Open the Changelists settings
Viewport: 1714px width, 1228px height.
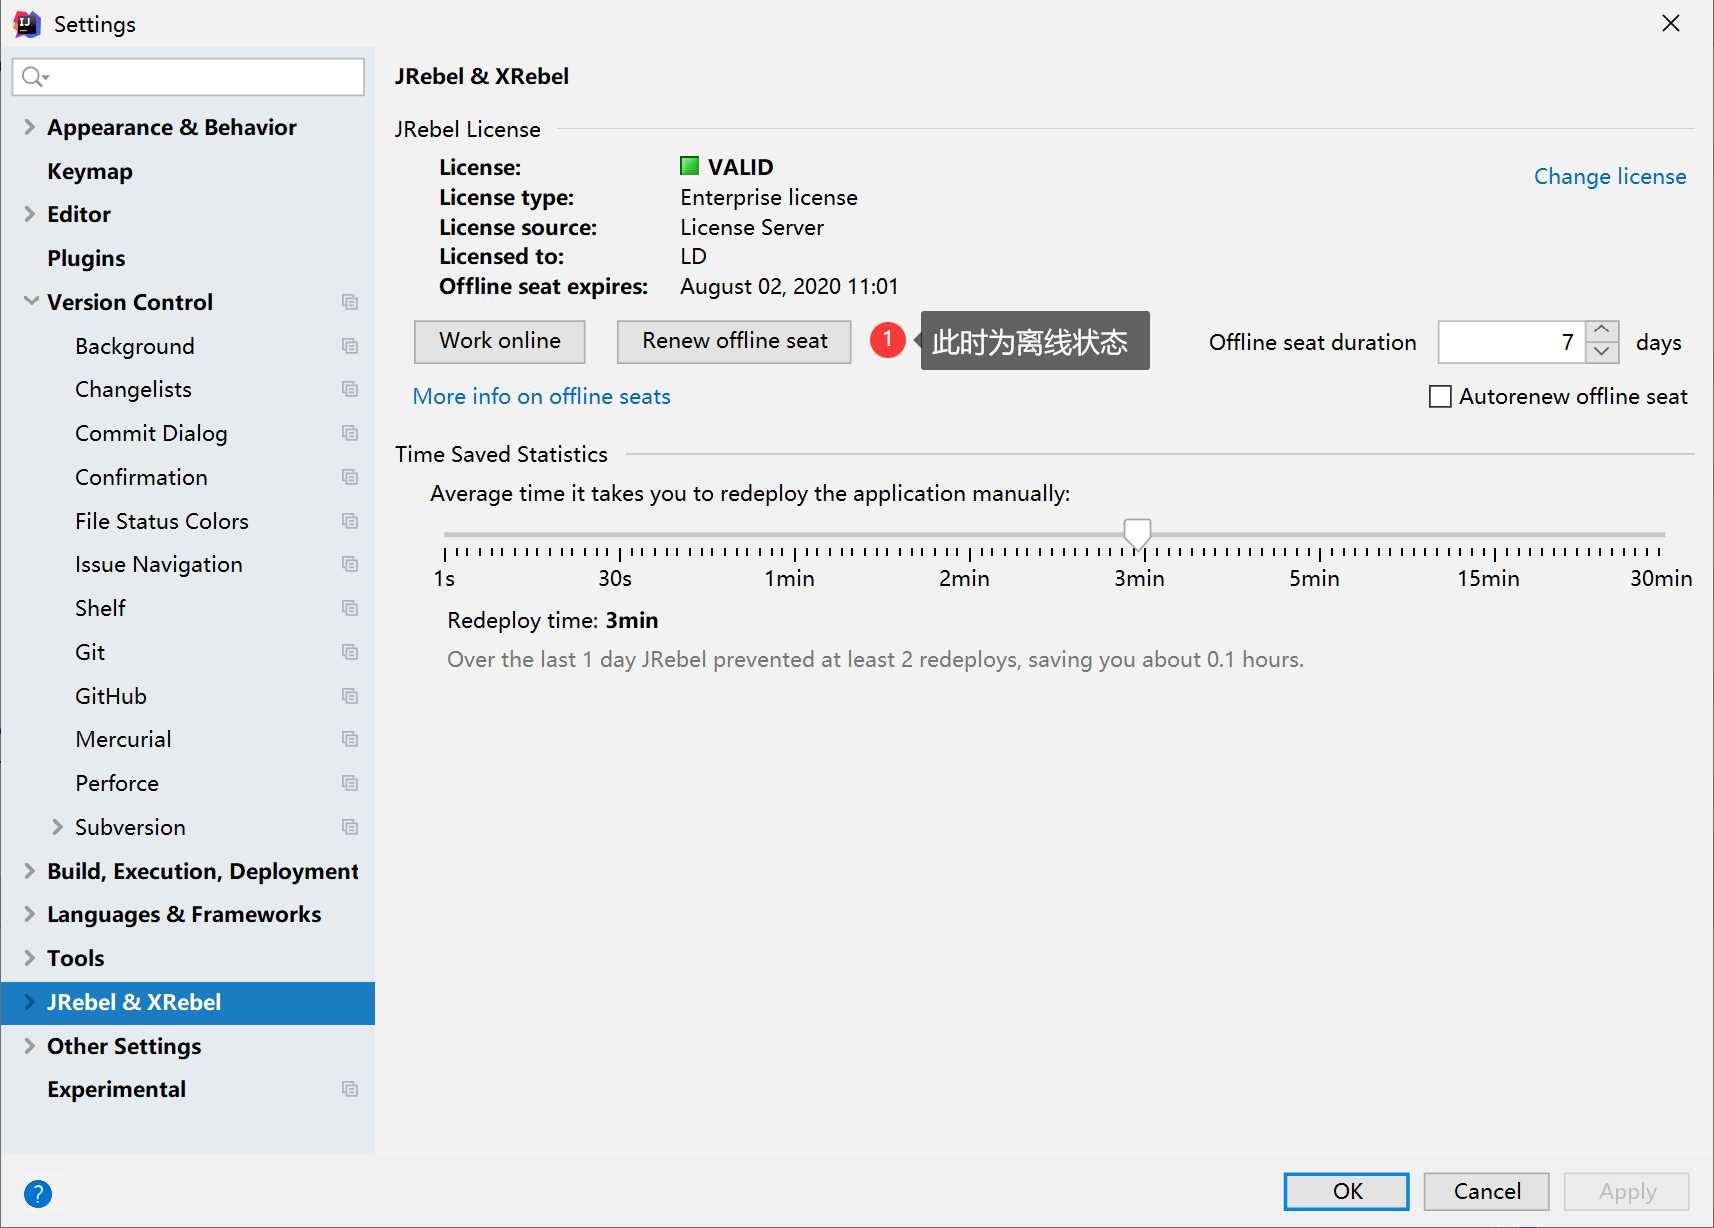coord(133,389)
